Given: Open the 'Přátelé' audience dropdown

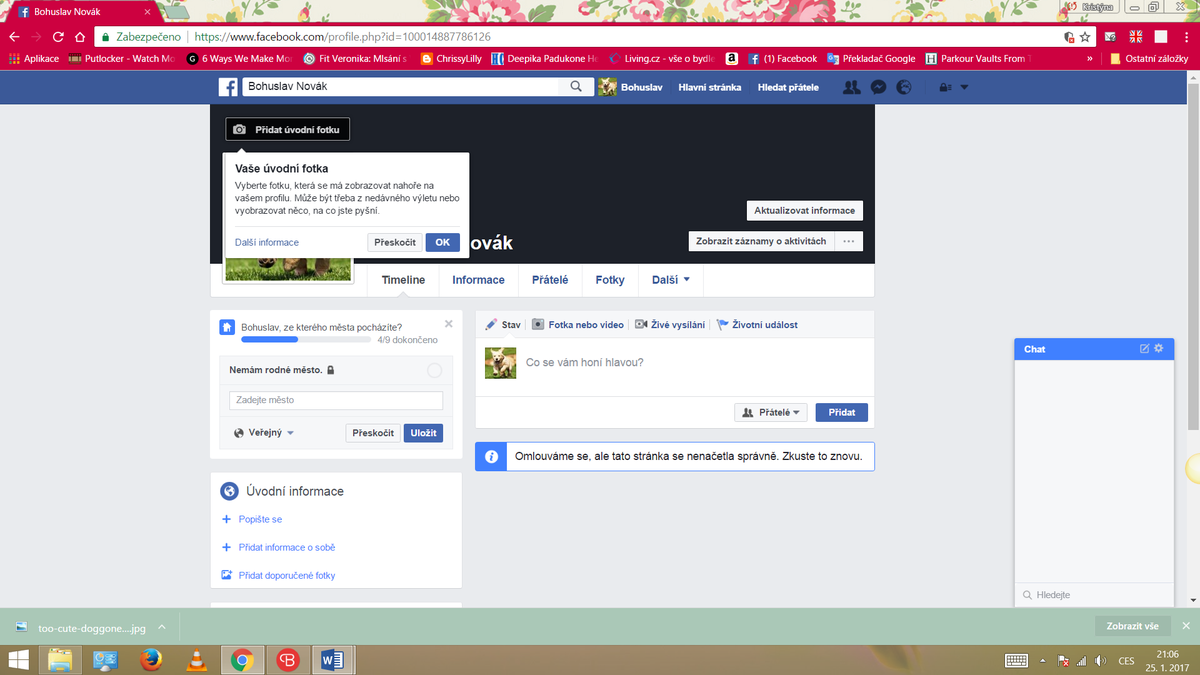Looking at the screenshot, I should click(771, 412).
